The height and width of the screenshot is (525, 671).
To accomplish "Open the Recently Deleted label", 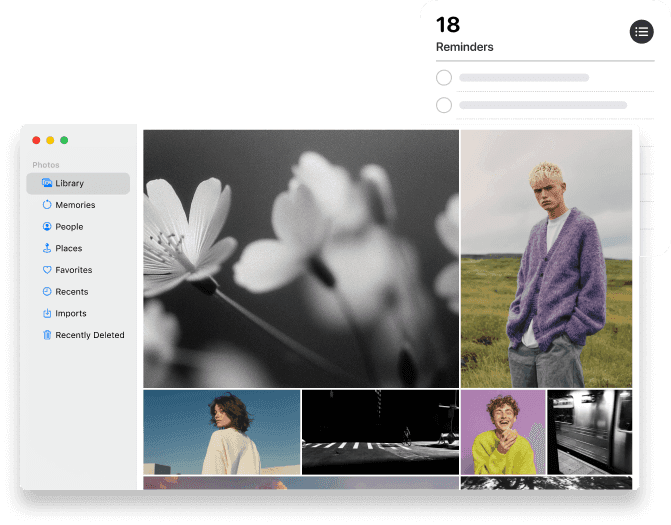I will click(x=90, y=335).
